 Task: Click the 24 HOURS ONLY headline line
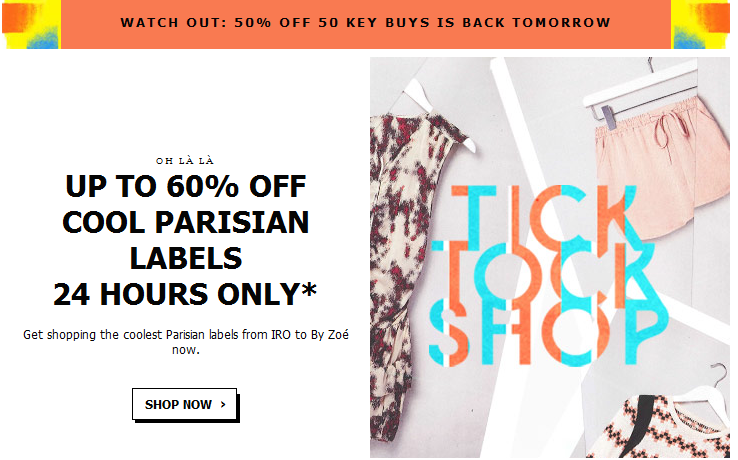(x=185, y=294)
